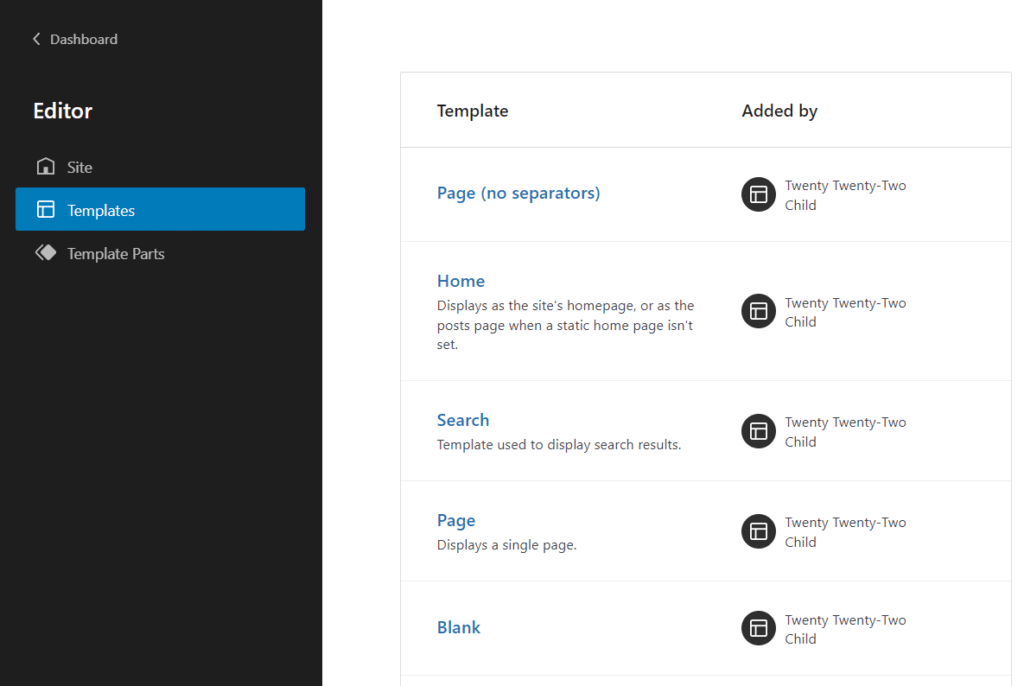Click theme icon in Search row
This screenshot has height=686, width=1024.
(758, 431)
